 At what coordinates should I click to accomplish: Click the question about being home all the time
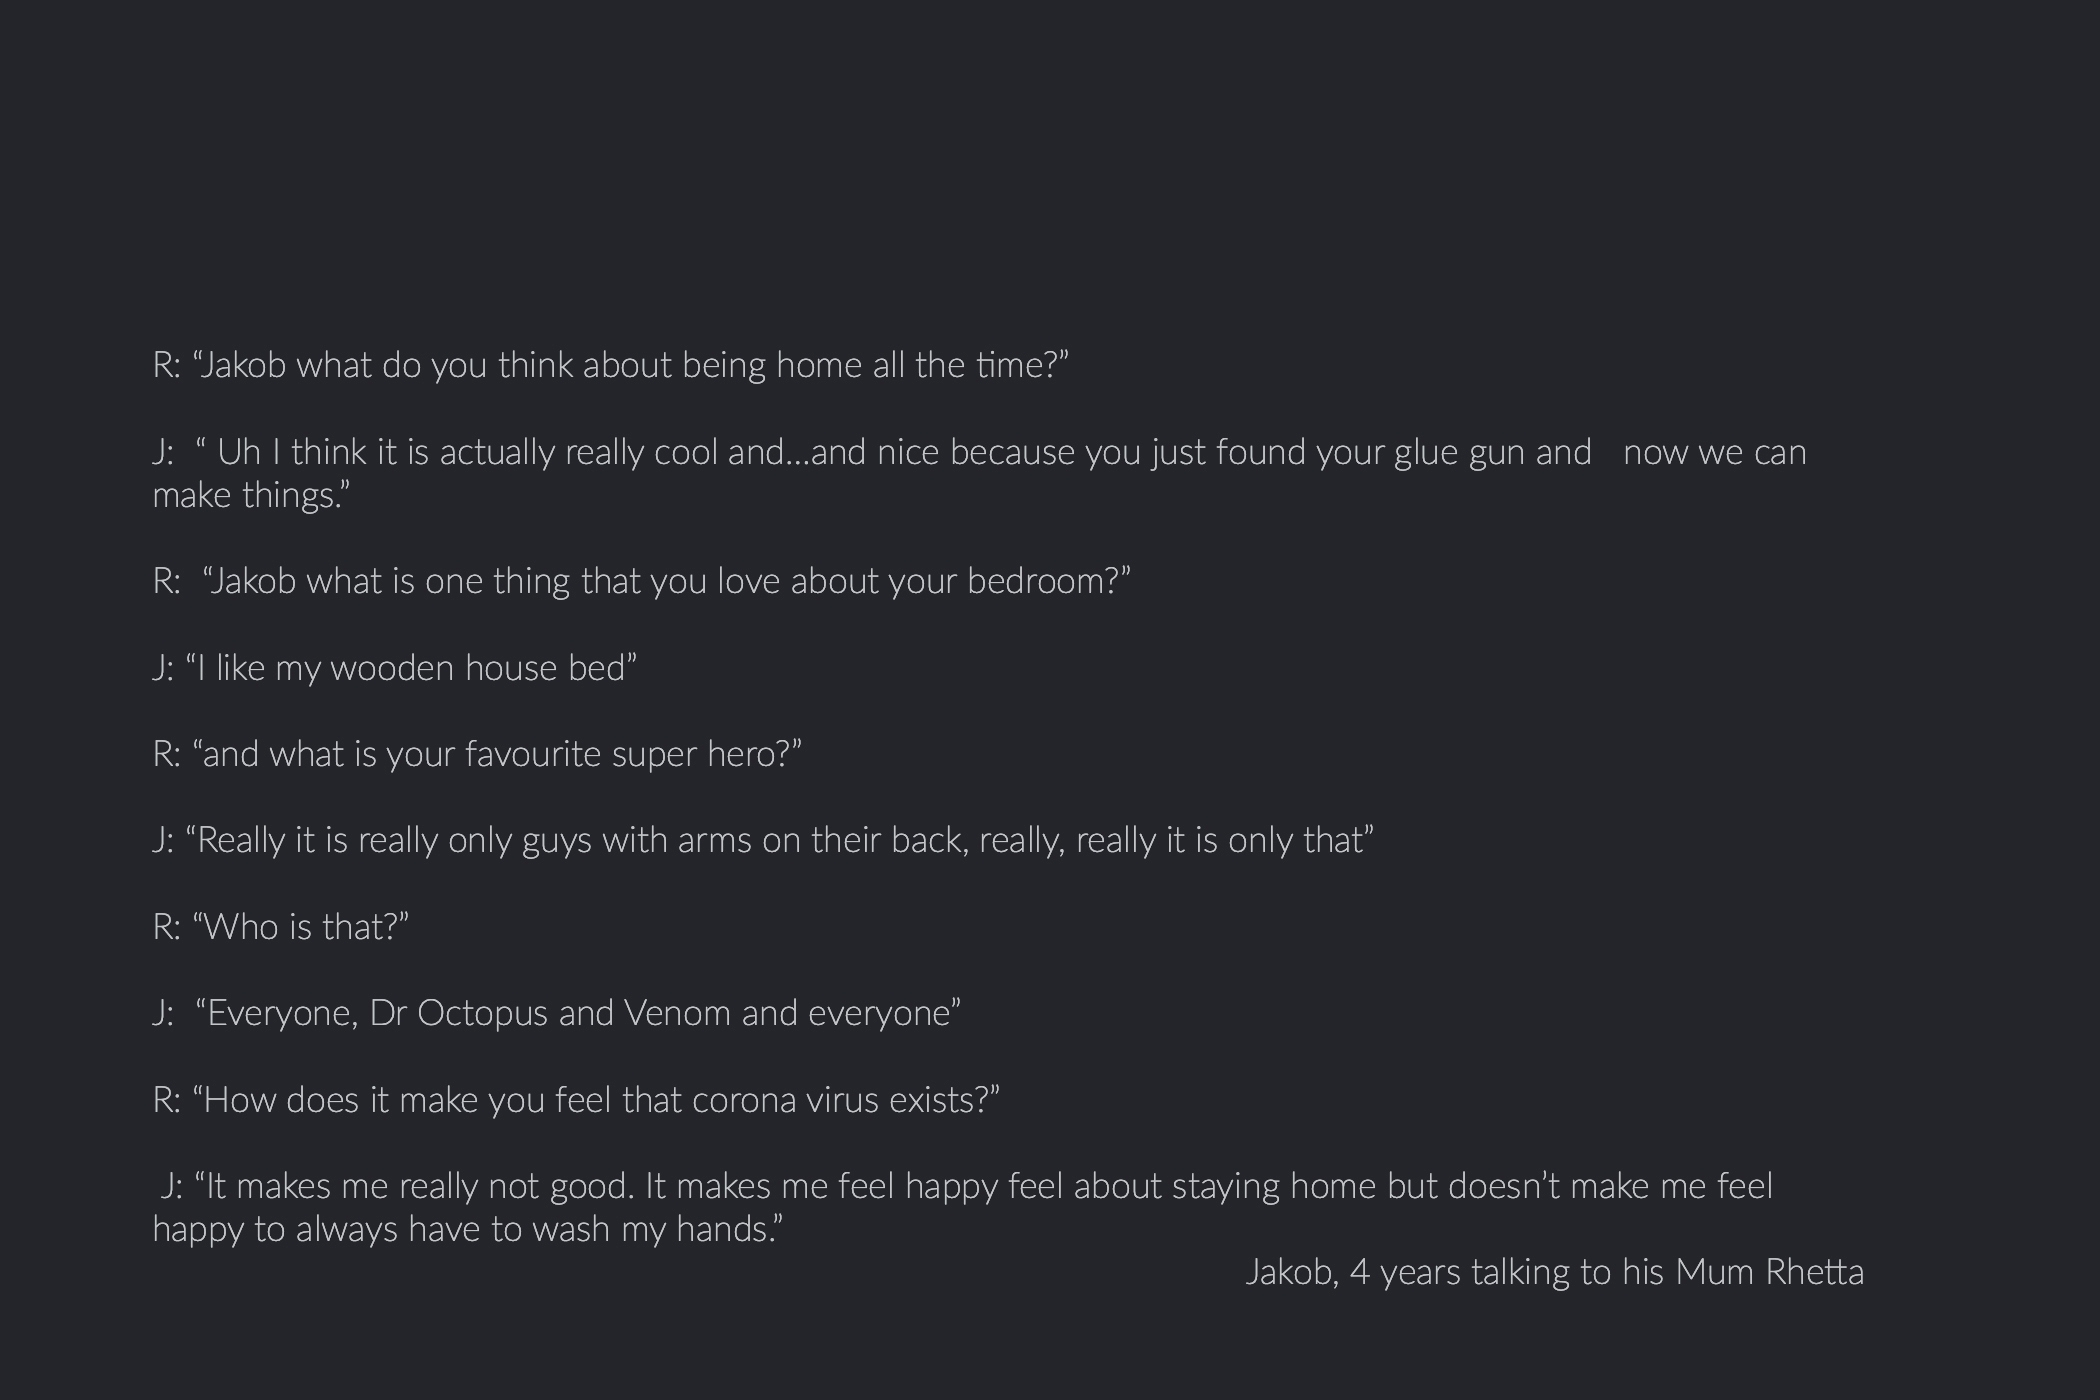(x=610, y=366)
